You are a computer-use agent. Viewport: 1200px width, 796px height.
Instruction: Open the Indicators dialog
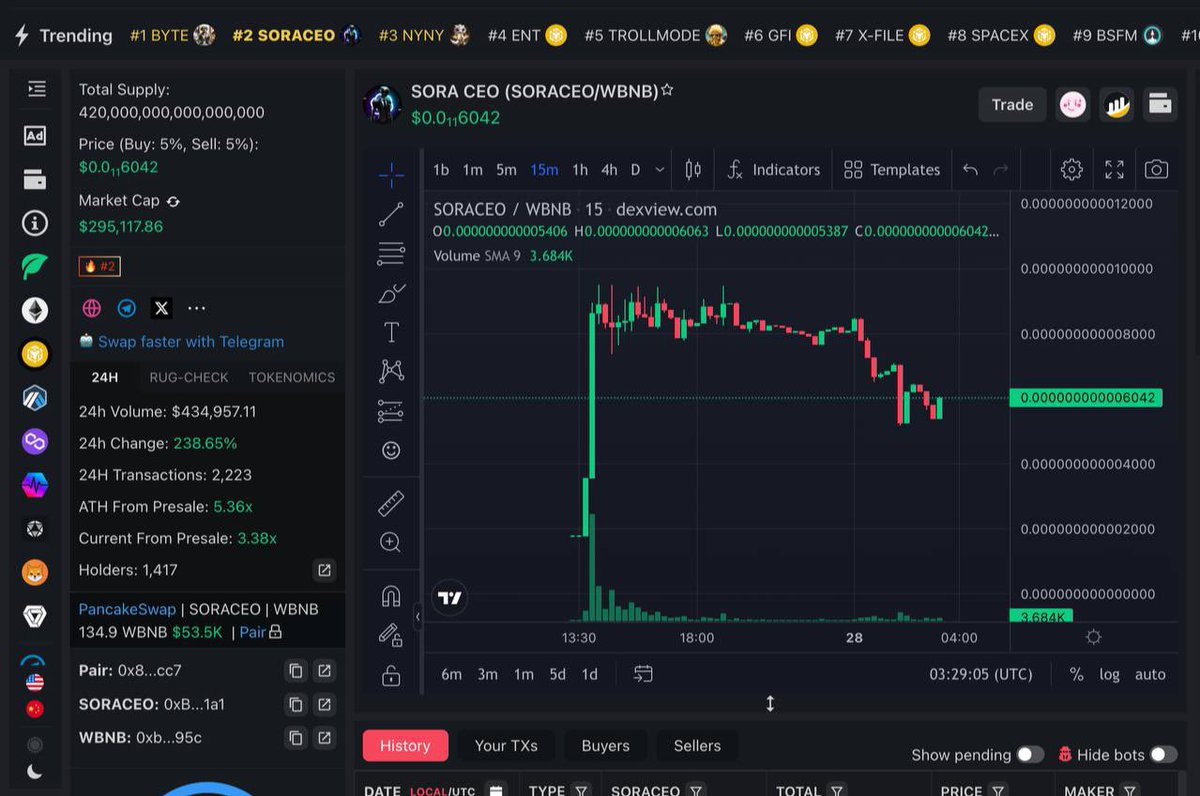tap(773, 170)
